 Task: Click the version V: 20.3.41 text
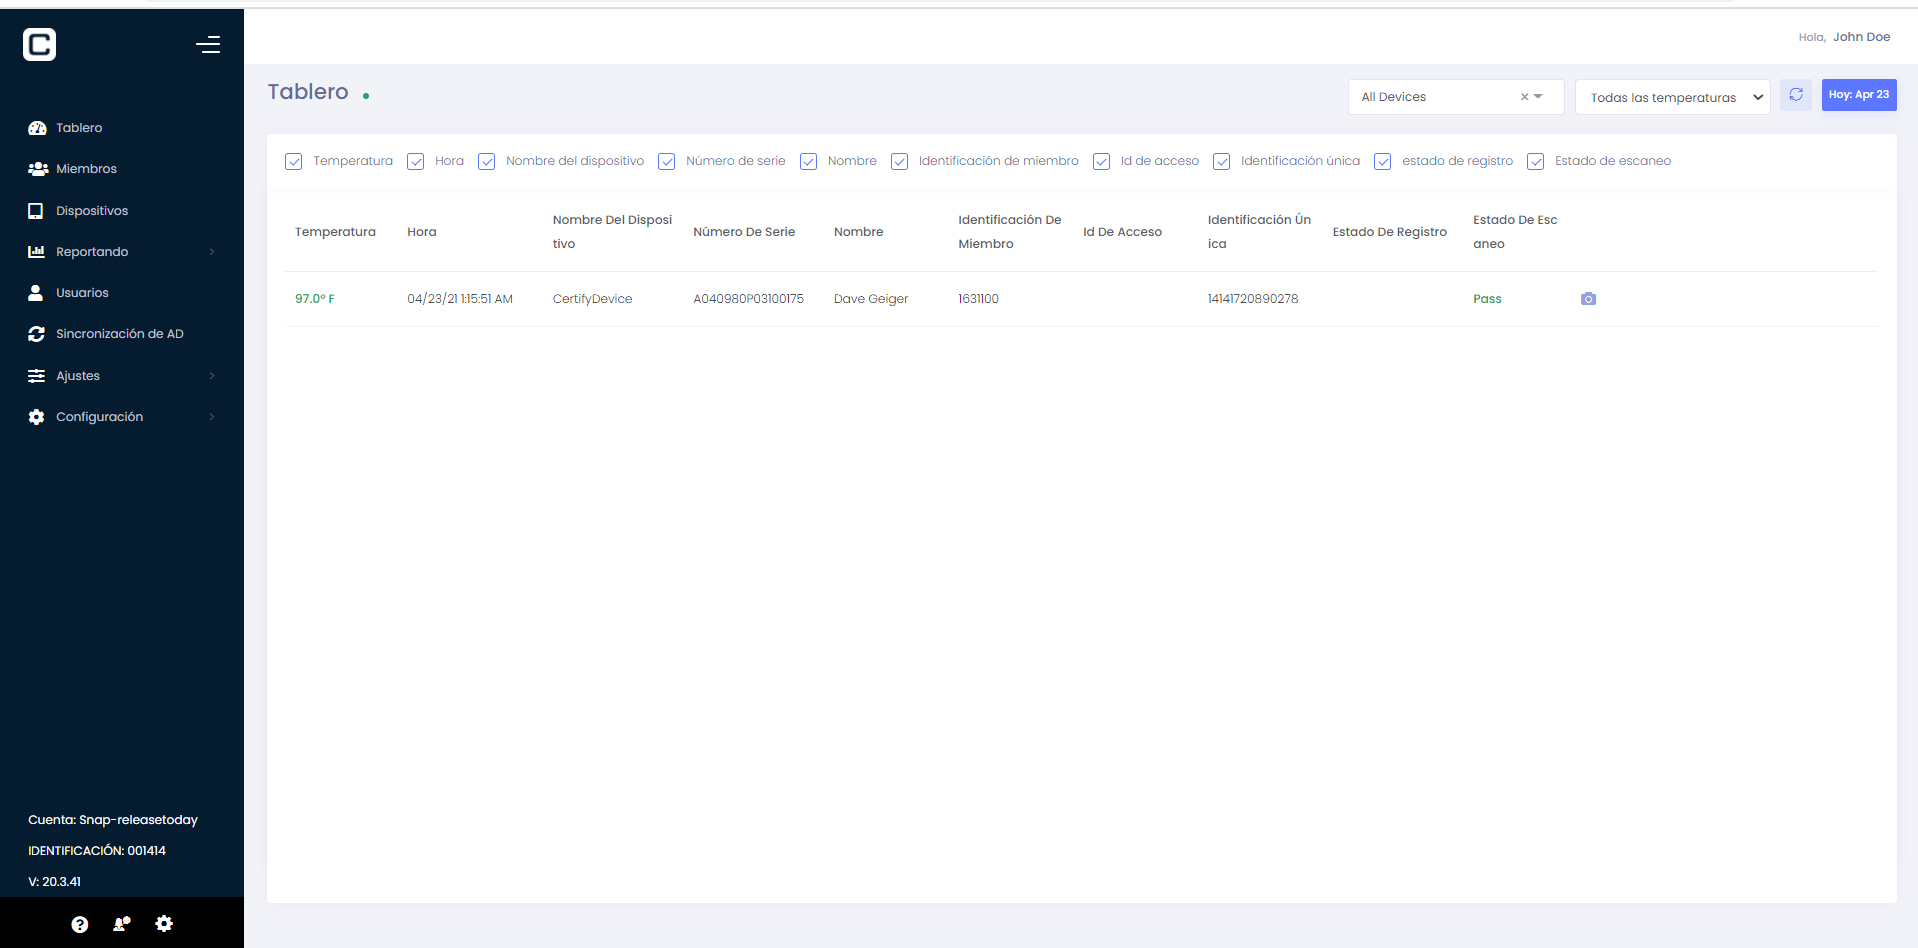pyautogui.click(x=55, y=882)
